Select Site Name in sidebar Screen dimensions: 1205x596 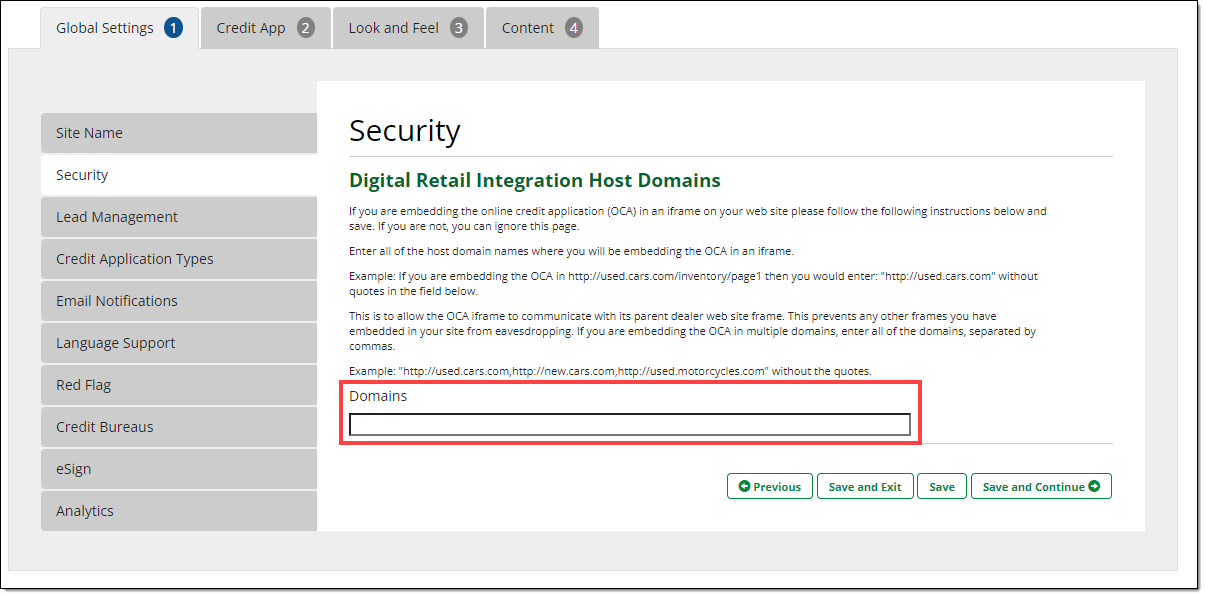pyautogui.click(x=178, y=133)
